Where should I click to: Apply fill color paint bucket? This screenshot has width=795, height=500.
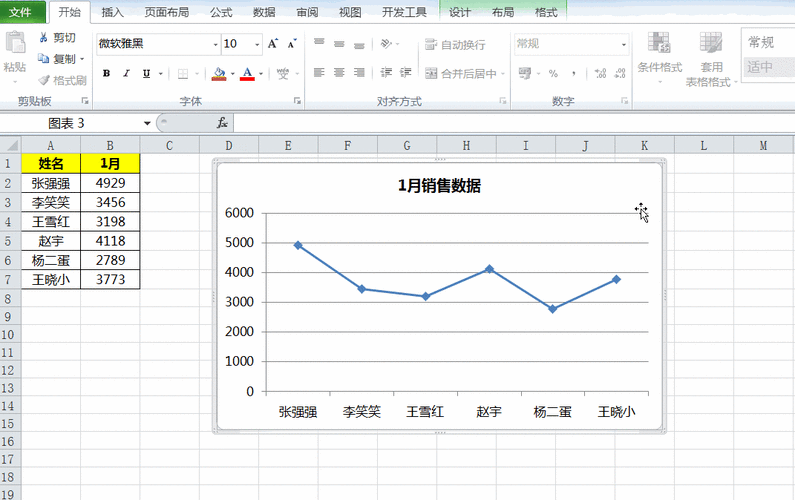[219, 74]
